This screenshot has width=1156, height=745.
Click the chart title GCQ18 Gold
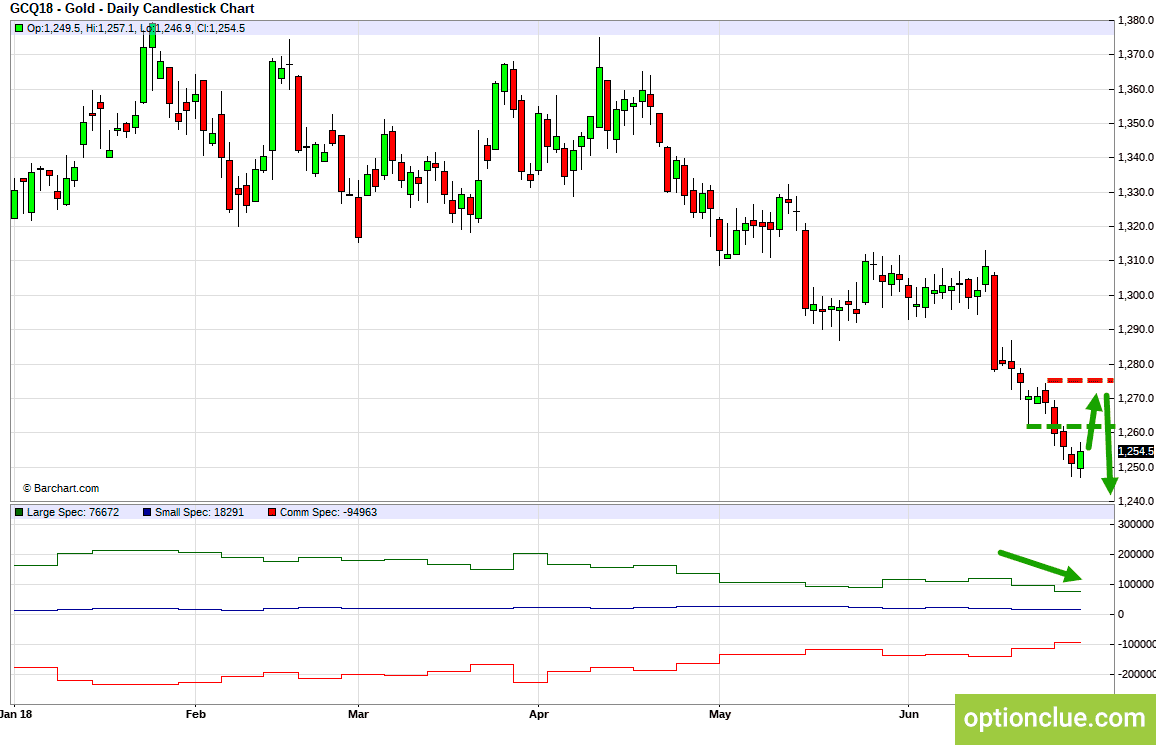(132, 9)
